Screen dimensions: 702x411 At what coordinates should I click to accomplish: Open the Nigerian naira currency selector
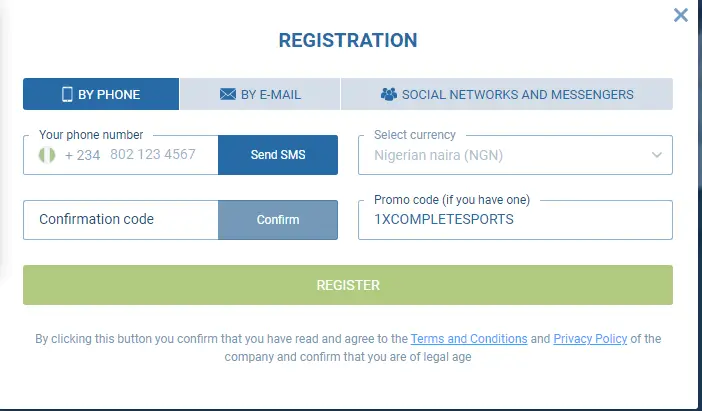[505, 155]
